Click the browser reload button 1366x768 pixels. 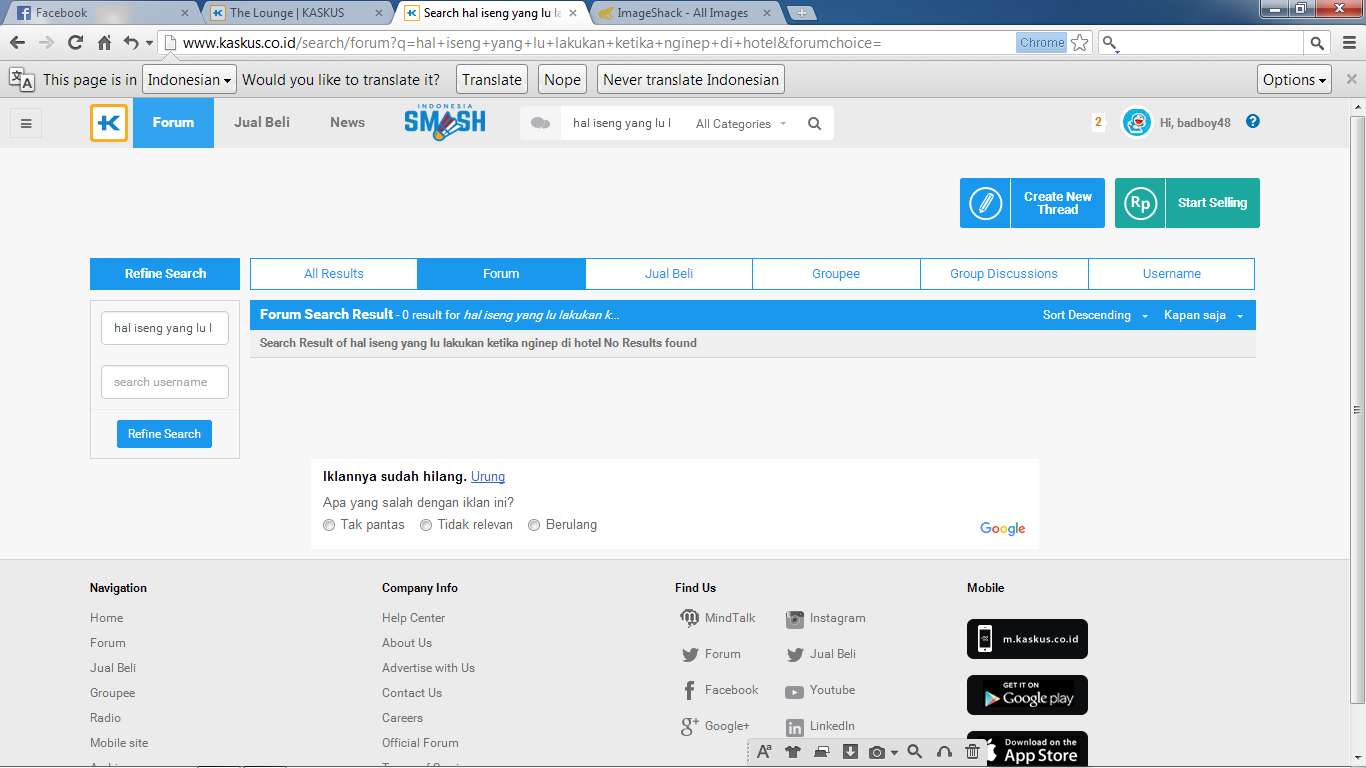pos(75,43)
